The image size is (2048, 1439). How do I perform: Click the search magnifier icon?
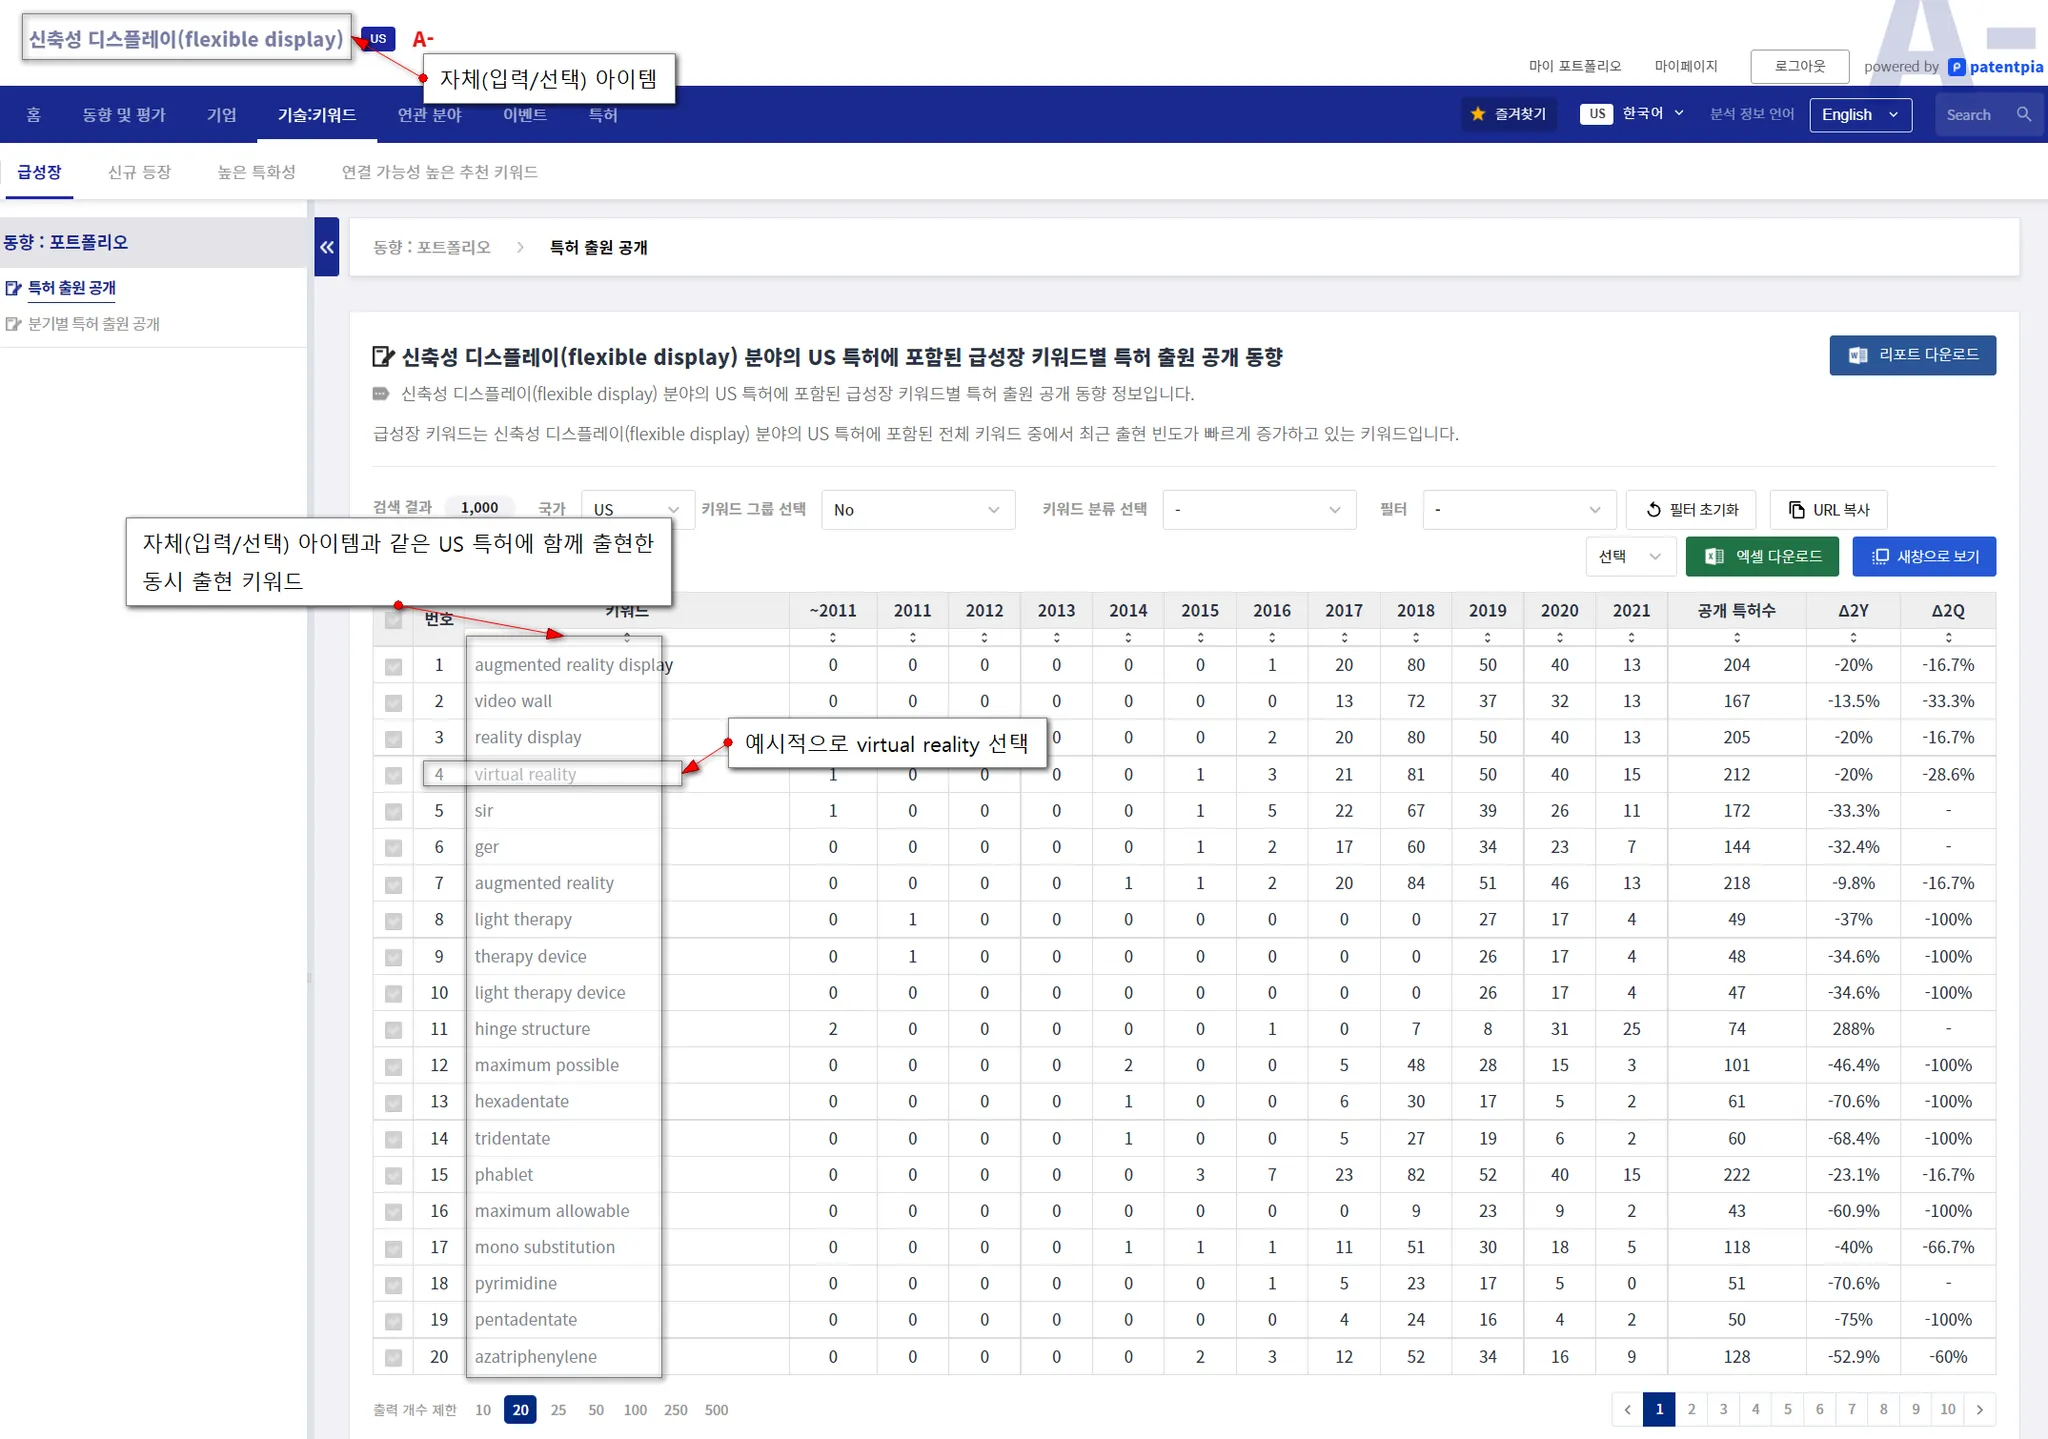(x=2024, y=114)
